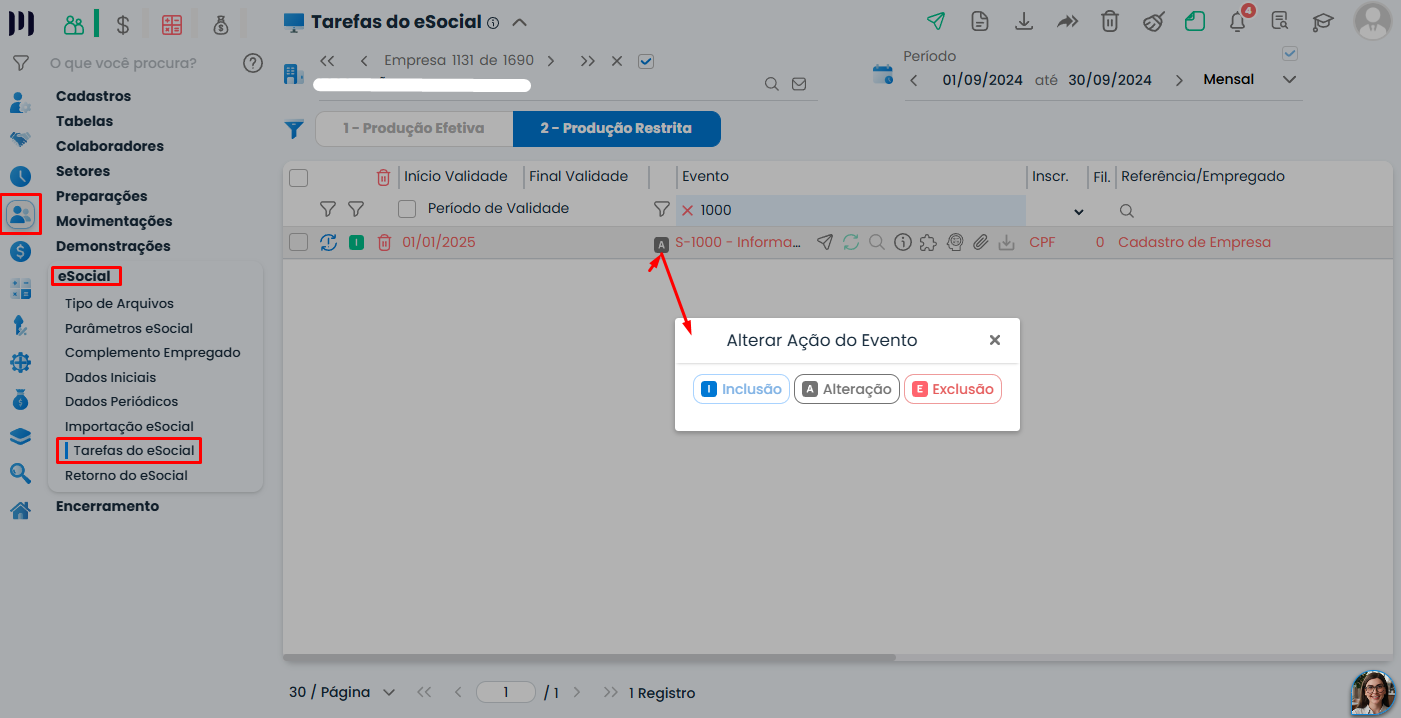Click the green refresh icon in S-1000 row

pyautogui.click(x=851, y=242)
